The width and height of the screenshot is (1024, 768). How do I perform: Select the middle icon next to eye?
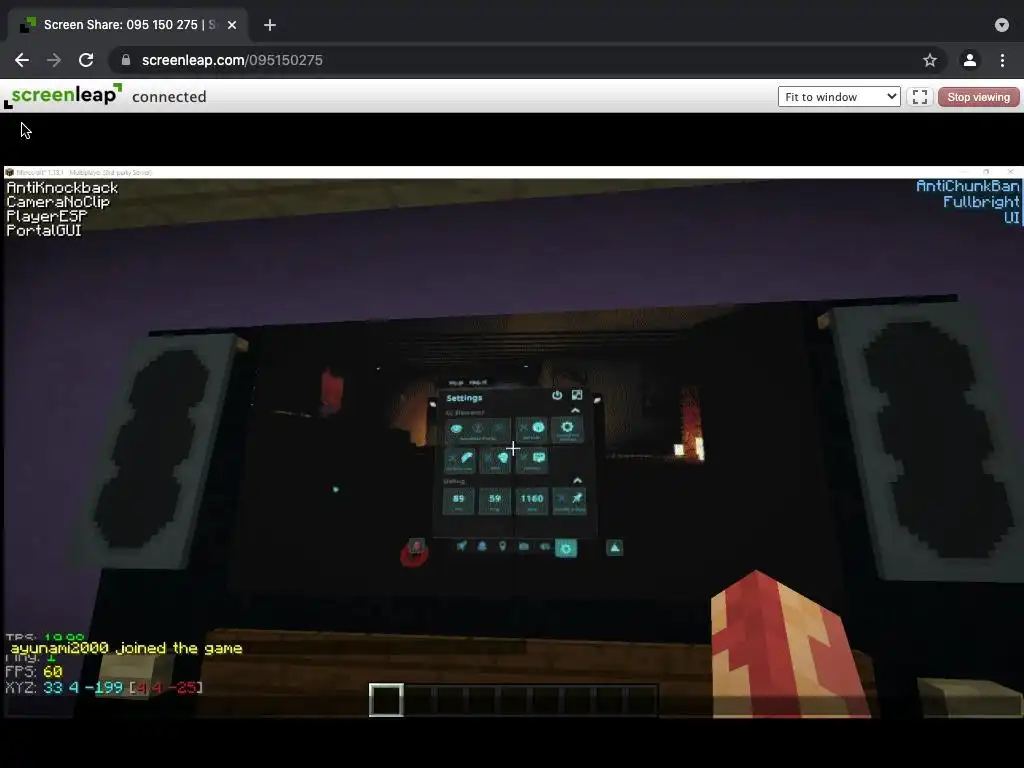(477, 428)
